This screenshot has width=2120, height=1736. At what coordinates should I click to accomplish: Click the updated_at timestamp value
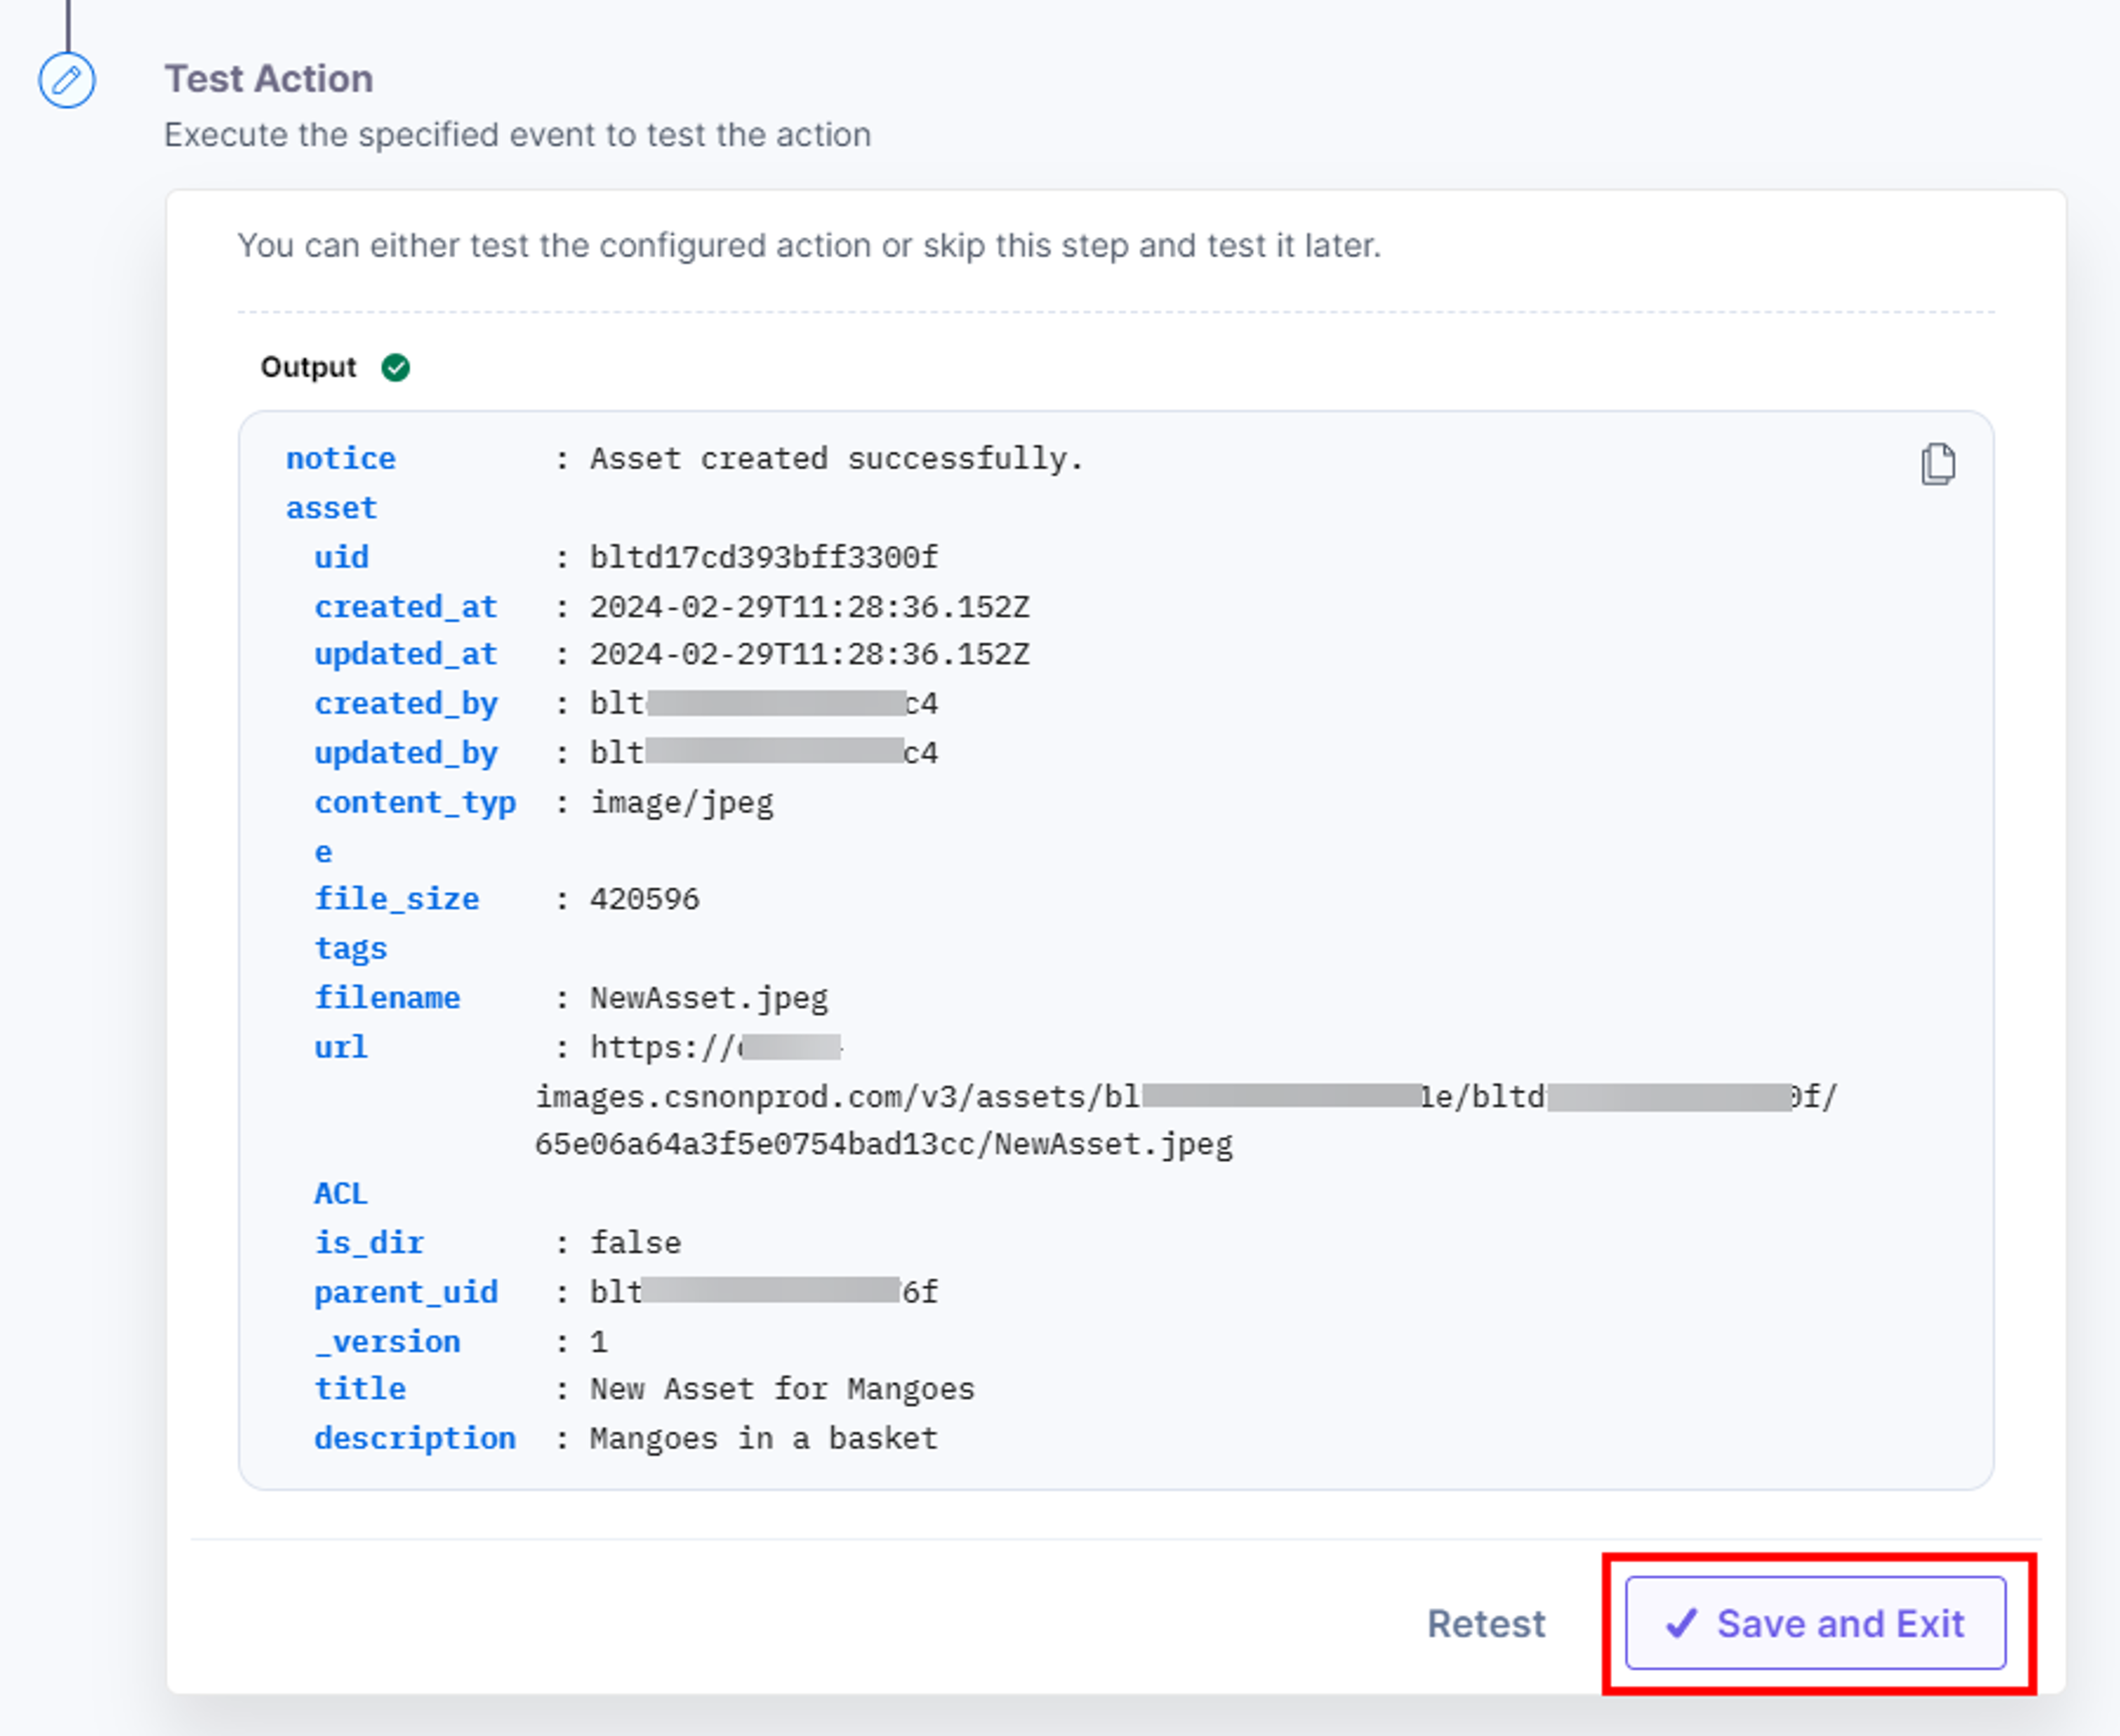pos(809,654)
